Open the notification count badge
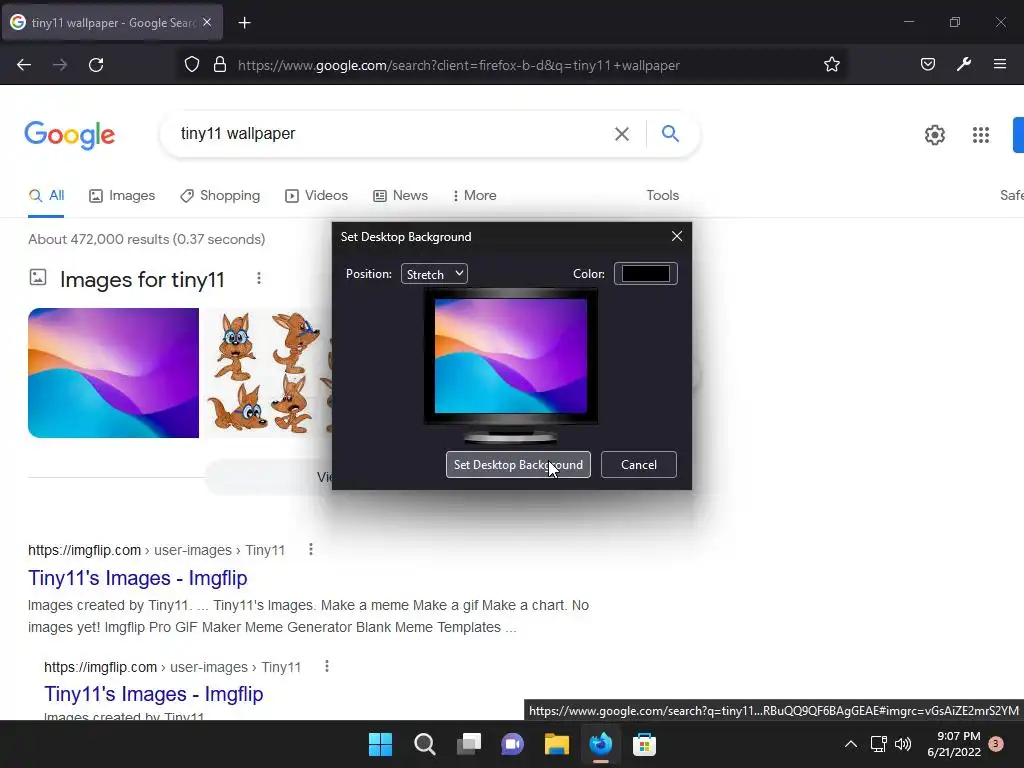The image size is (1024, 768). (996, 744)
